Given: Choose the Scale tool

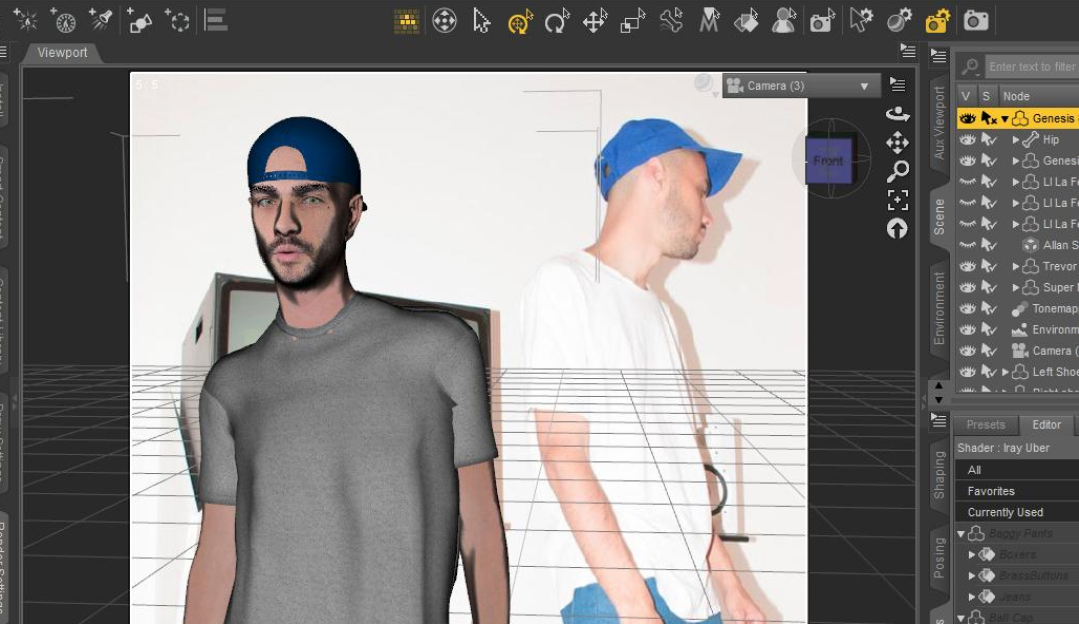Looking at the screenshot, I should coord(633,21).
